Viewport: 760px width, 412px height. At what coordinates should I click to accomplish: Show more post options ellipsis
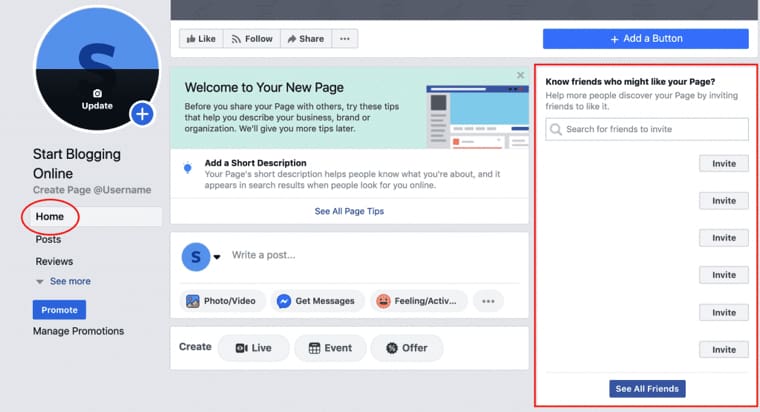click(x=488, y=301)
